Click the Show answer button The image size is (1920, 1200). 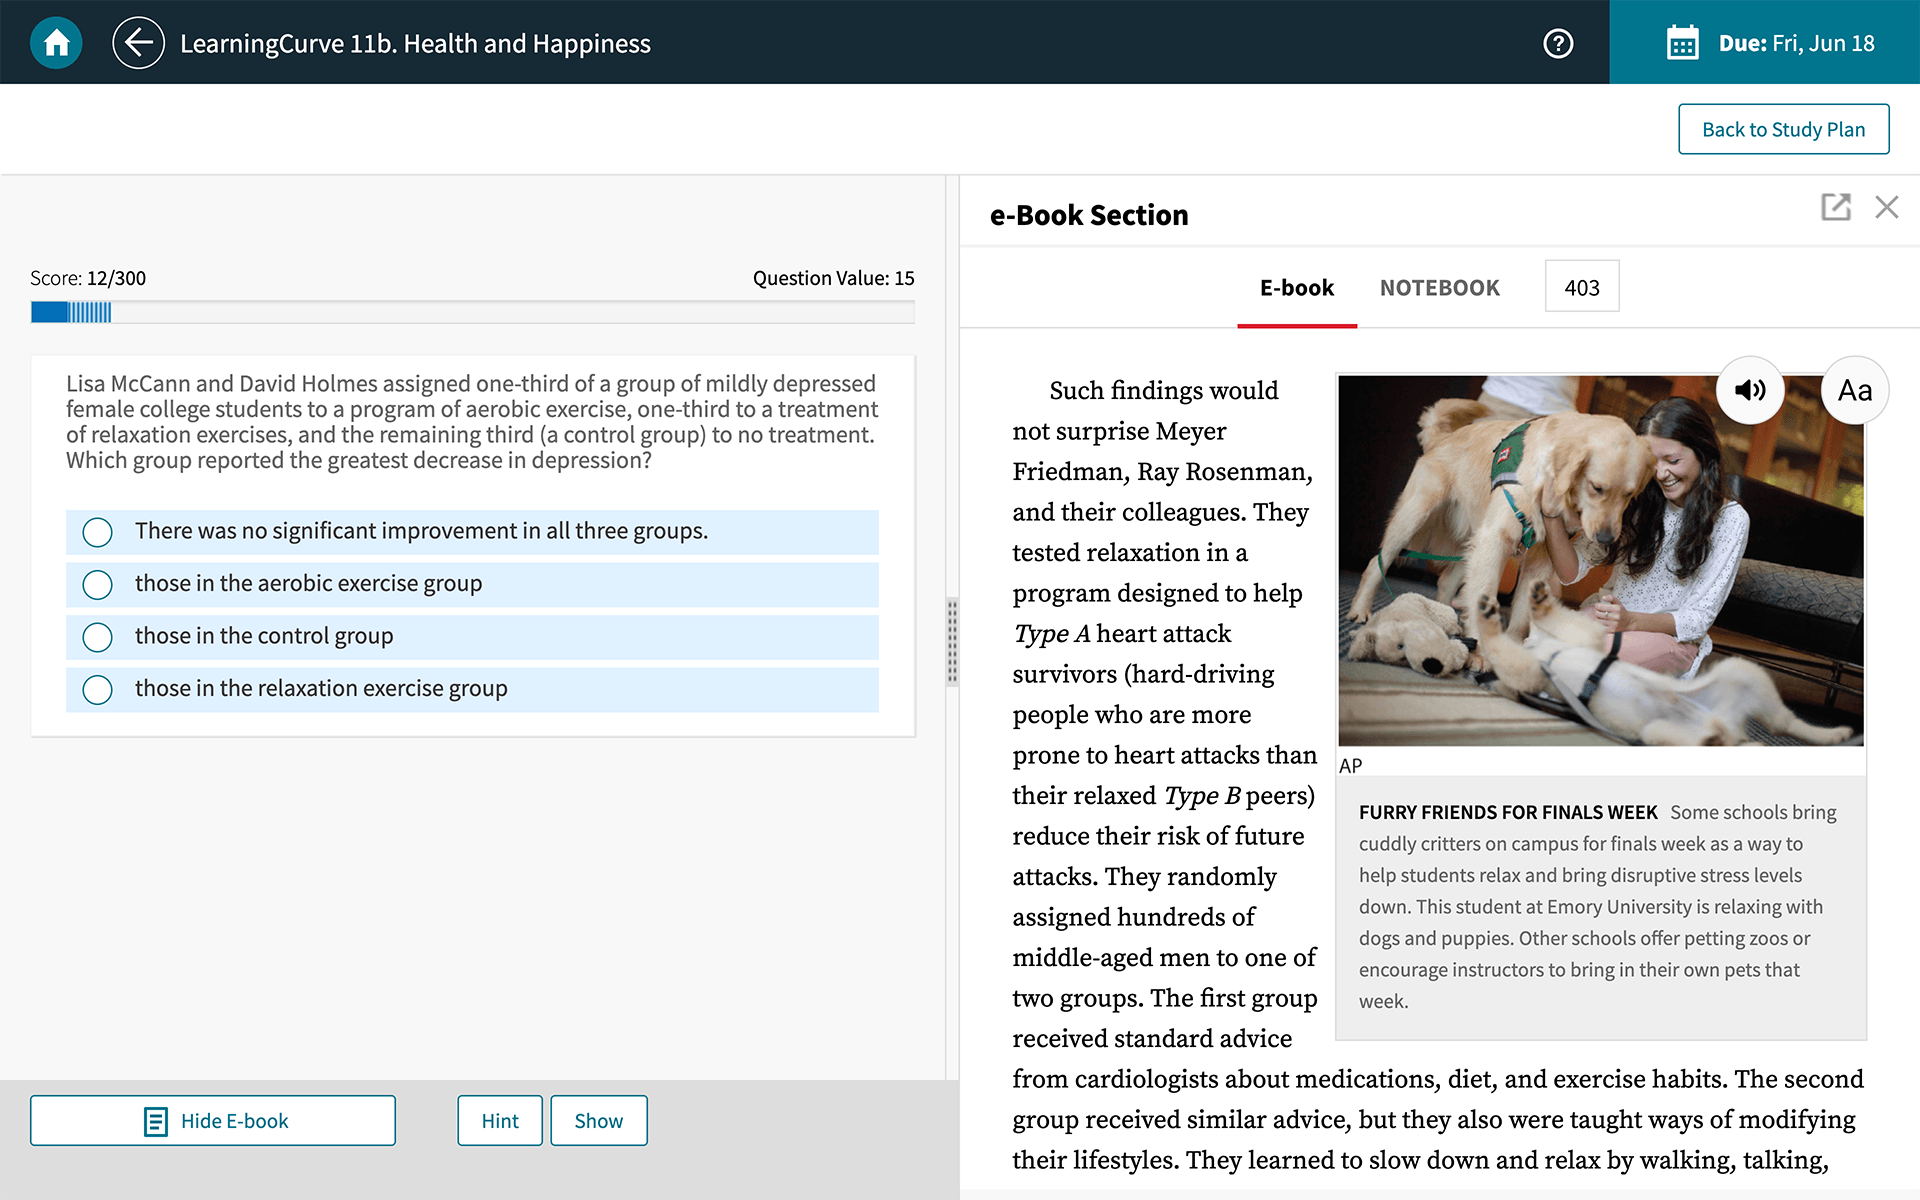tap(597, 1120)
